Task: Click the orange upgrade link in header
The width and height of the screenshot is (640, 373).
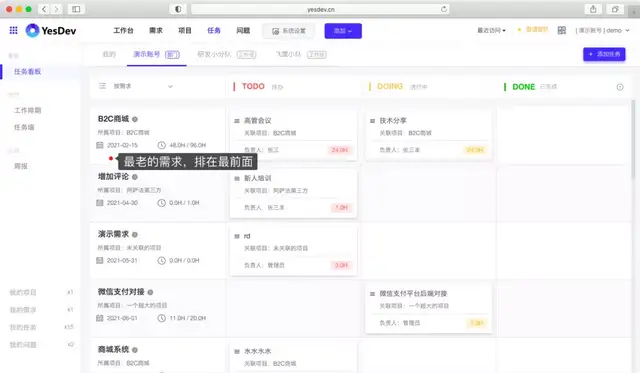Action: (533, 29)
